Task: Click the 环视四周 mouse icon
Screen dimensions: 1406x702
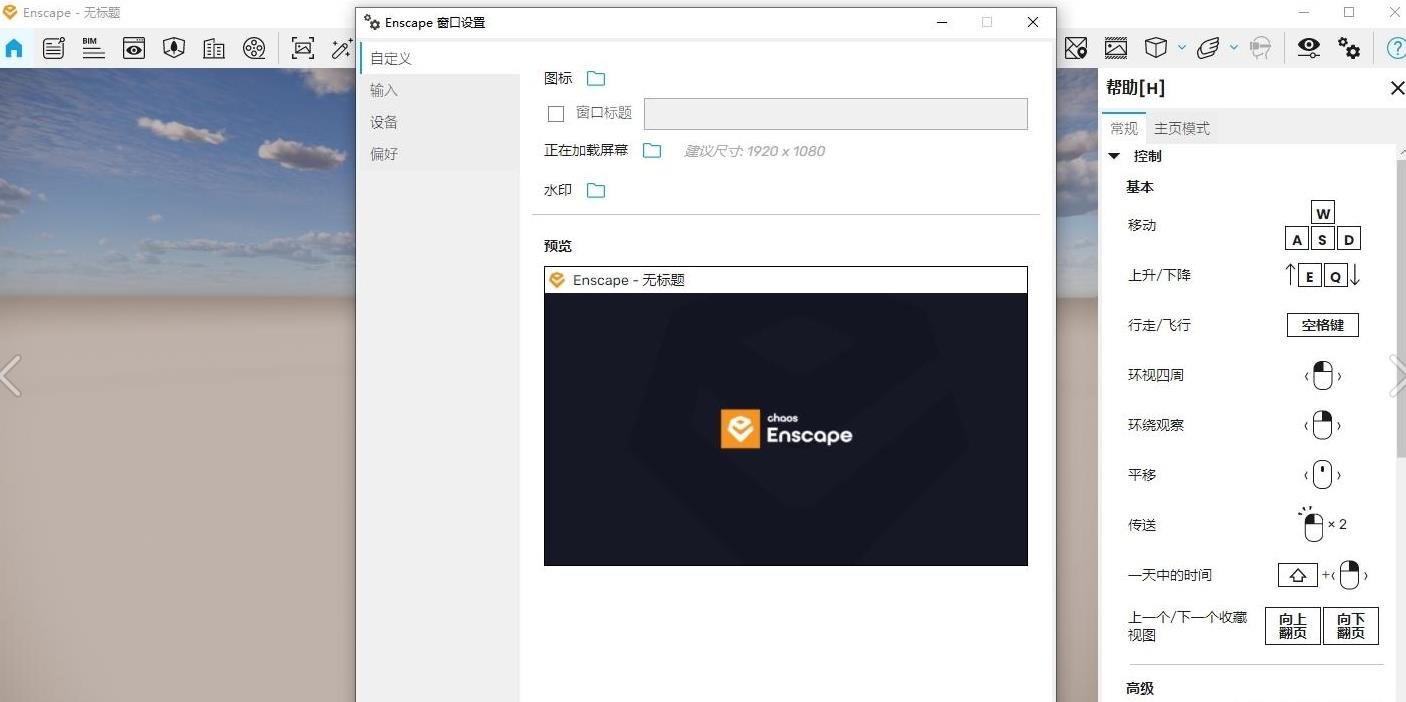Action: point(1322,376)
